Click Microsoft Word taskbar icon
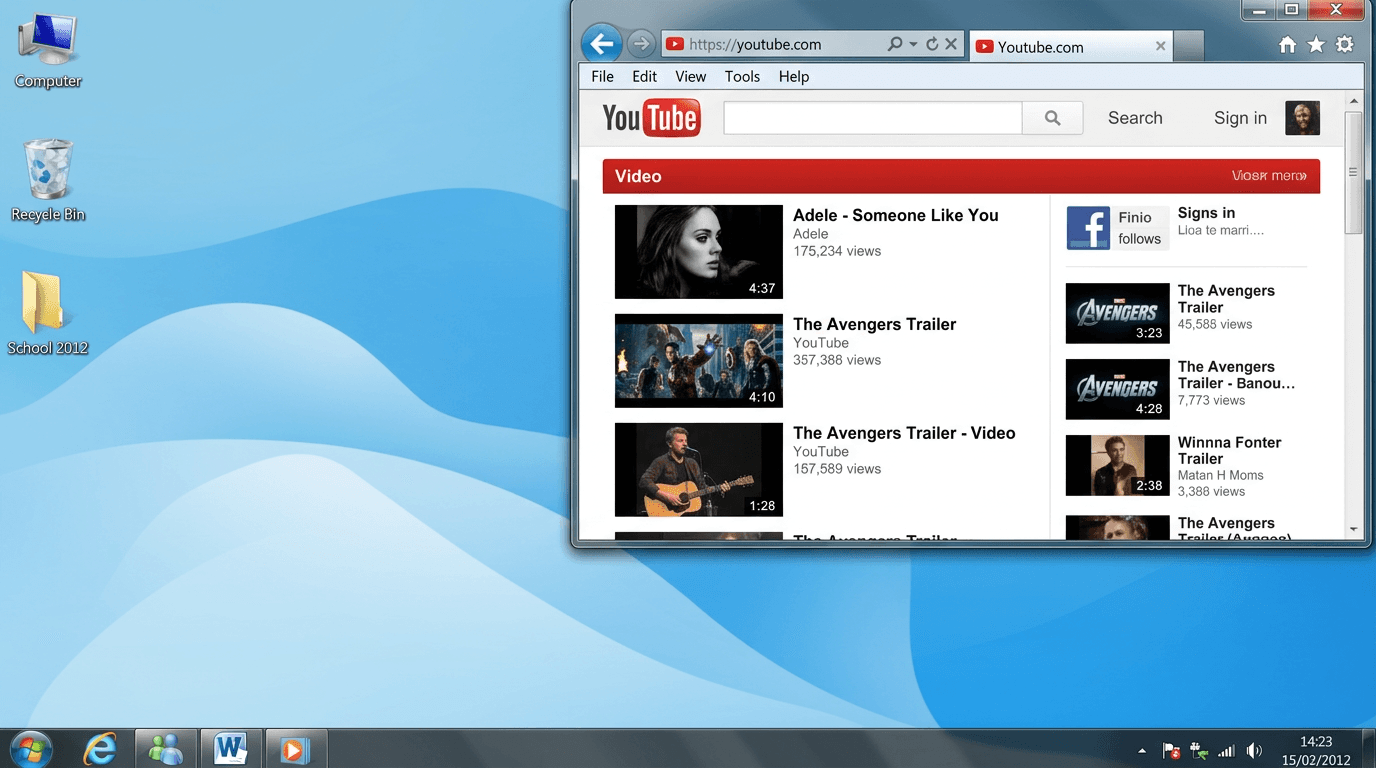The image size is (1376, 768). point(231,748)
